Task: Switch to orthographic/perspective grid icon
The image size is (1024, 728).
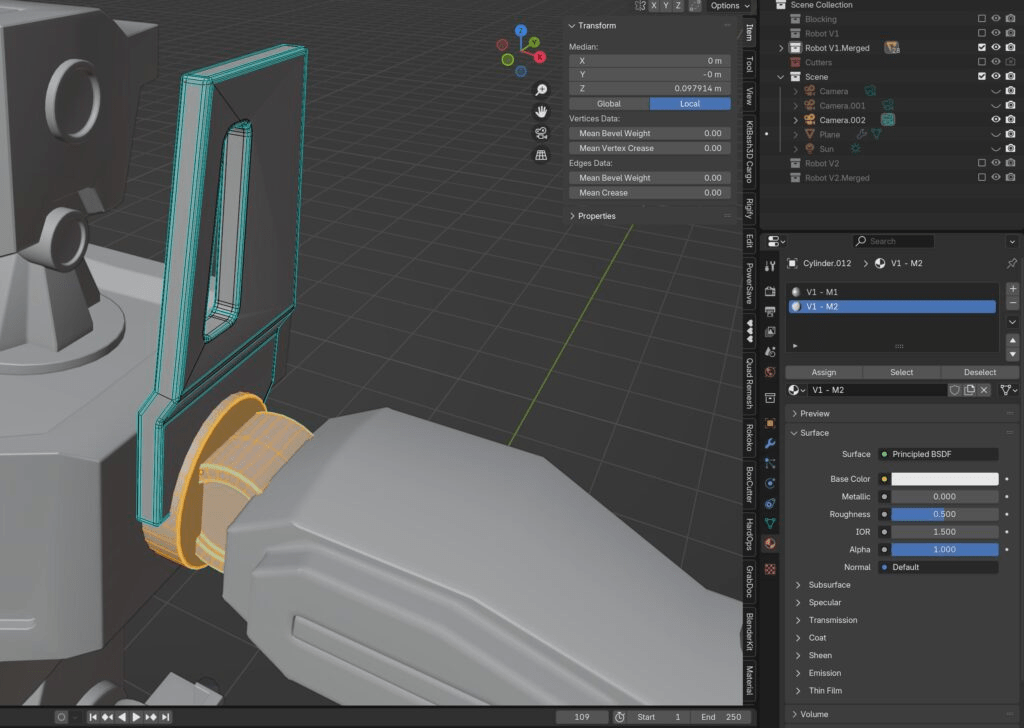Action: pyautogui.click(x=541, y=155)
